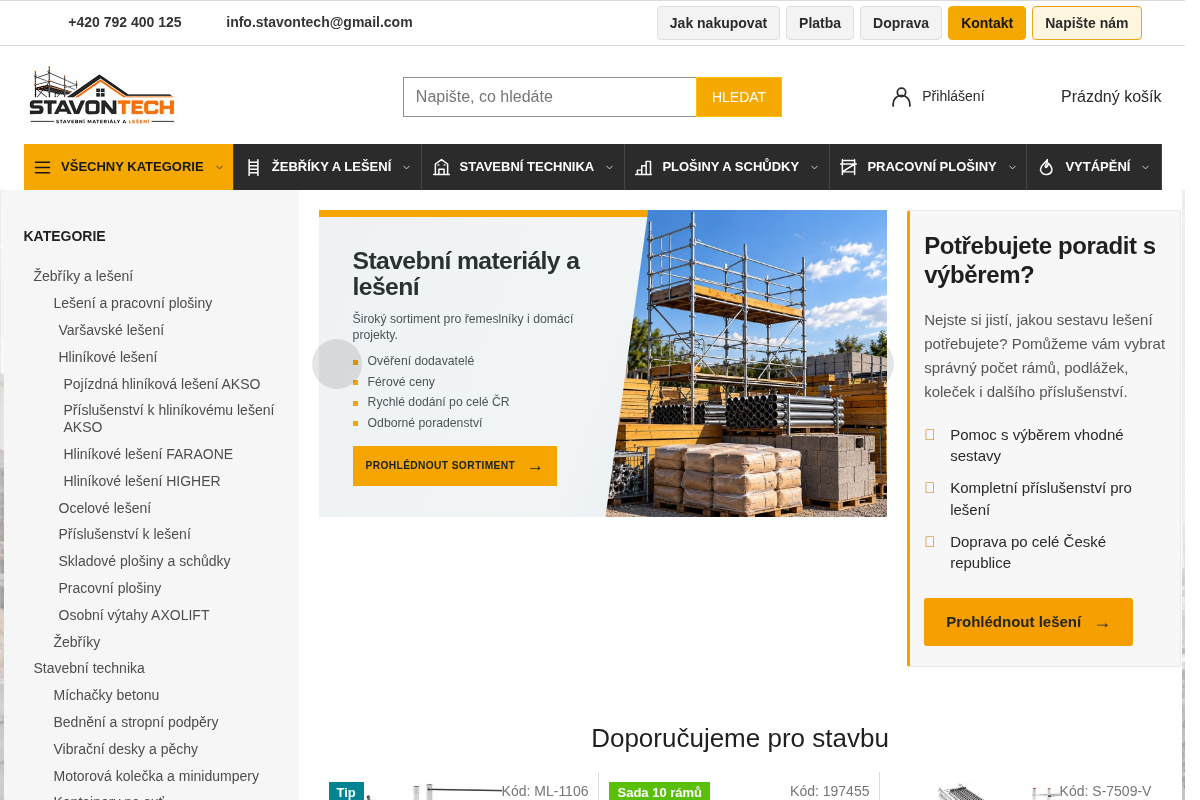
Task: Click the Kontakt button
Action: tap(987, 23)
